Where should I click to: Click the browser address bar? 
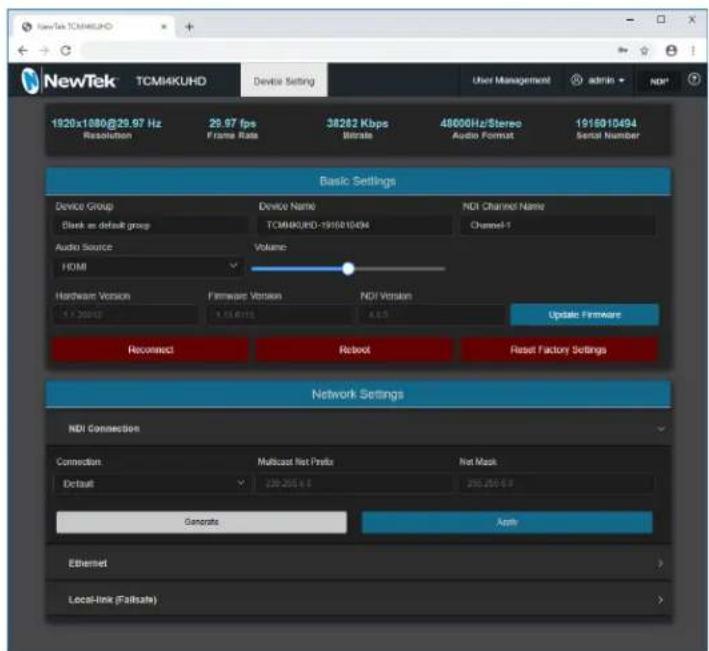click(x=344, y=51)
